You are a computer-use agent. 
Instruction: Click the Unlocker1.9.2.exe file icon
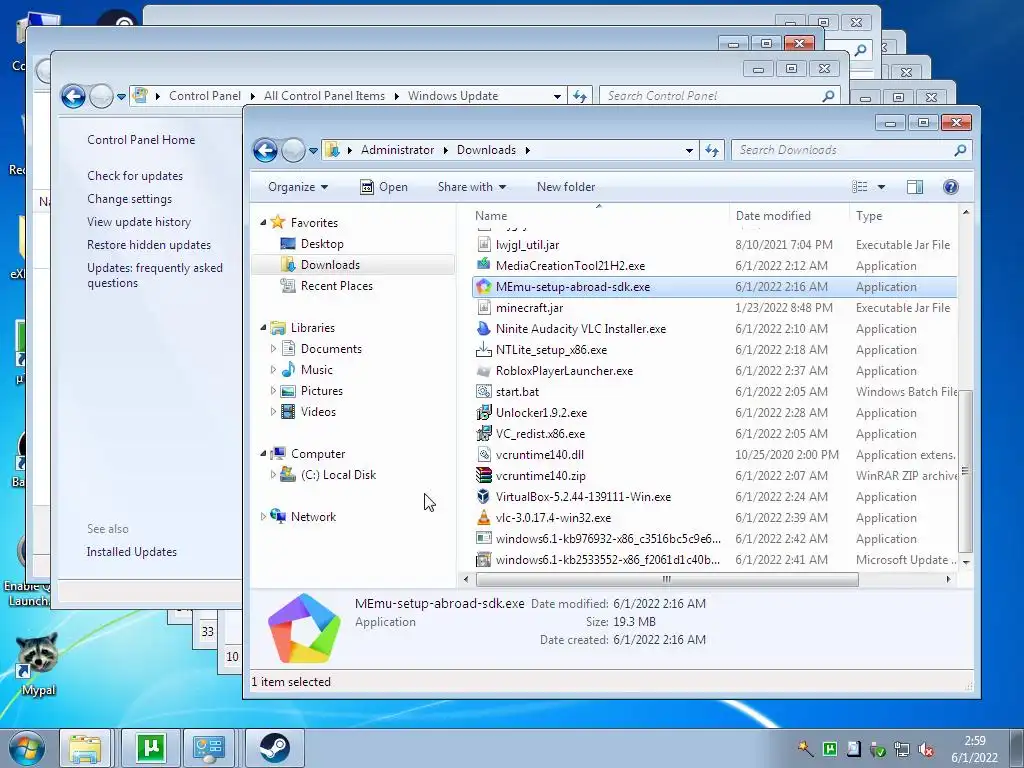pos(483,413)
